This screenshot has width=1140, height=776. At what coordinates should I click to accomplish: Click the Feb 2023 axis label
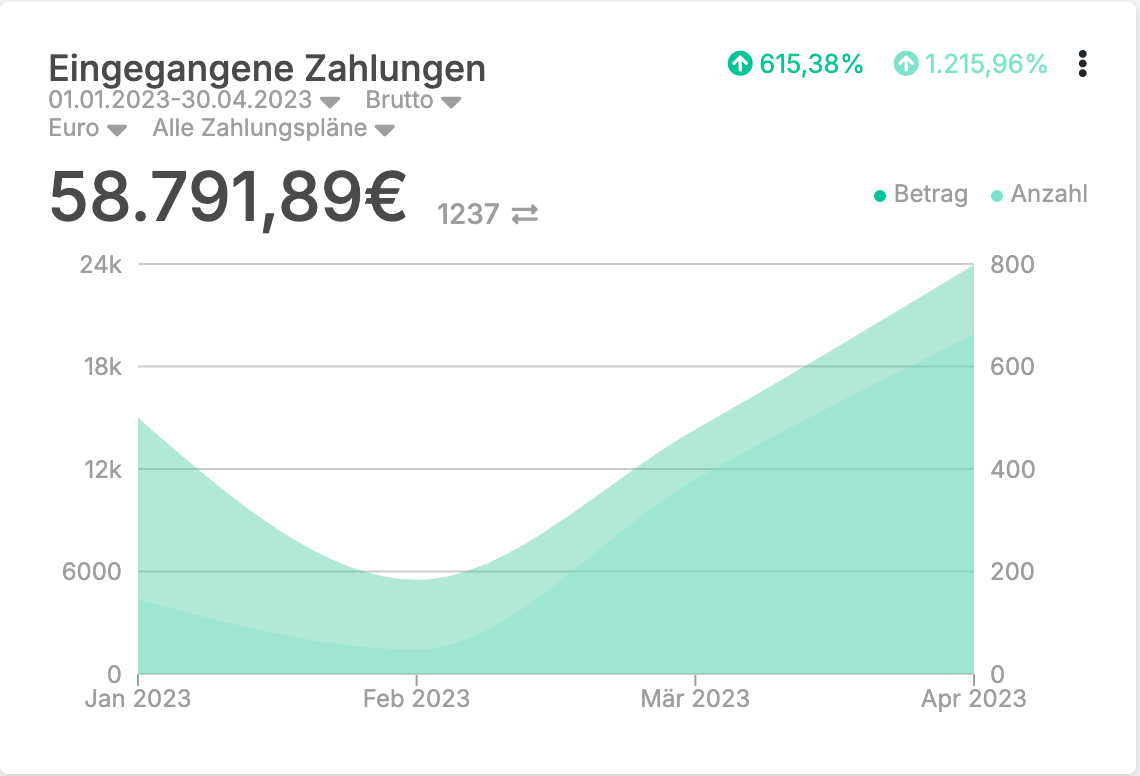pos(417,698)
